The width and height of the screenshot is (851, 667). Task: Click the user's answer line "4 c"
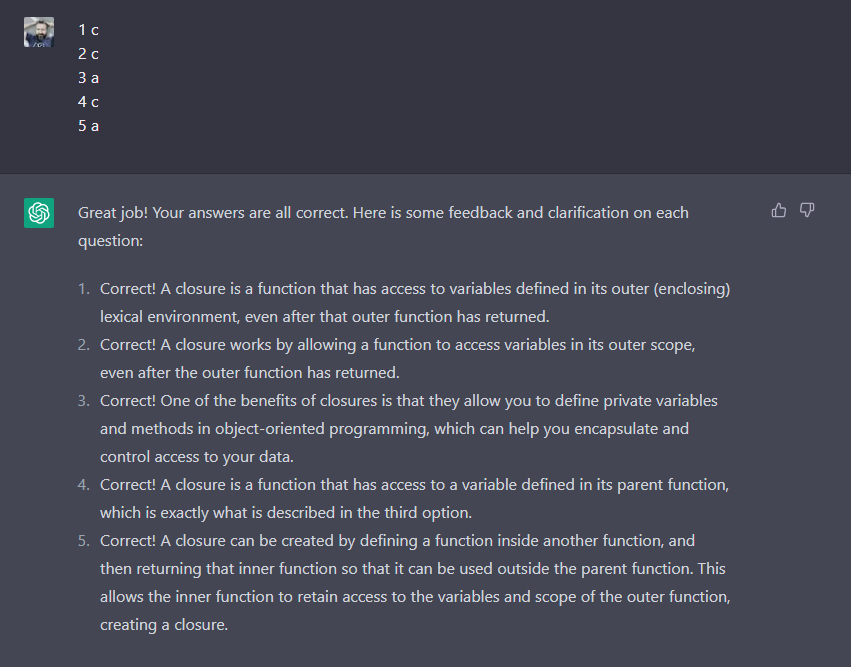(88, 102)
